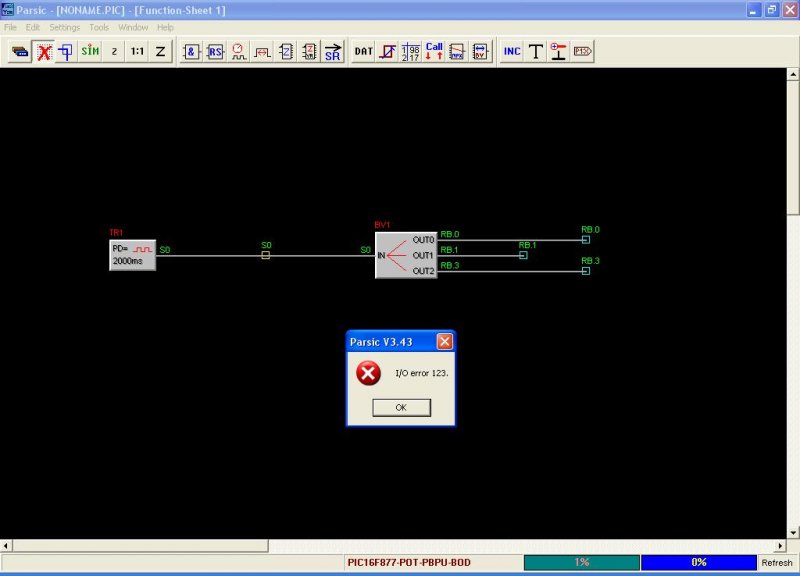Open the Window menu
800x576 pixels.
pos(133,27)
